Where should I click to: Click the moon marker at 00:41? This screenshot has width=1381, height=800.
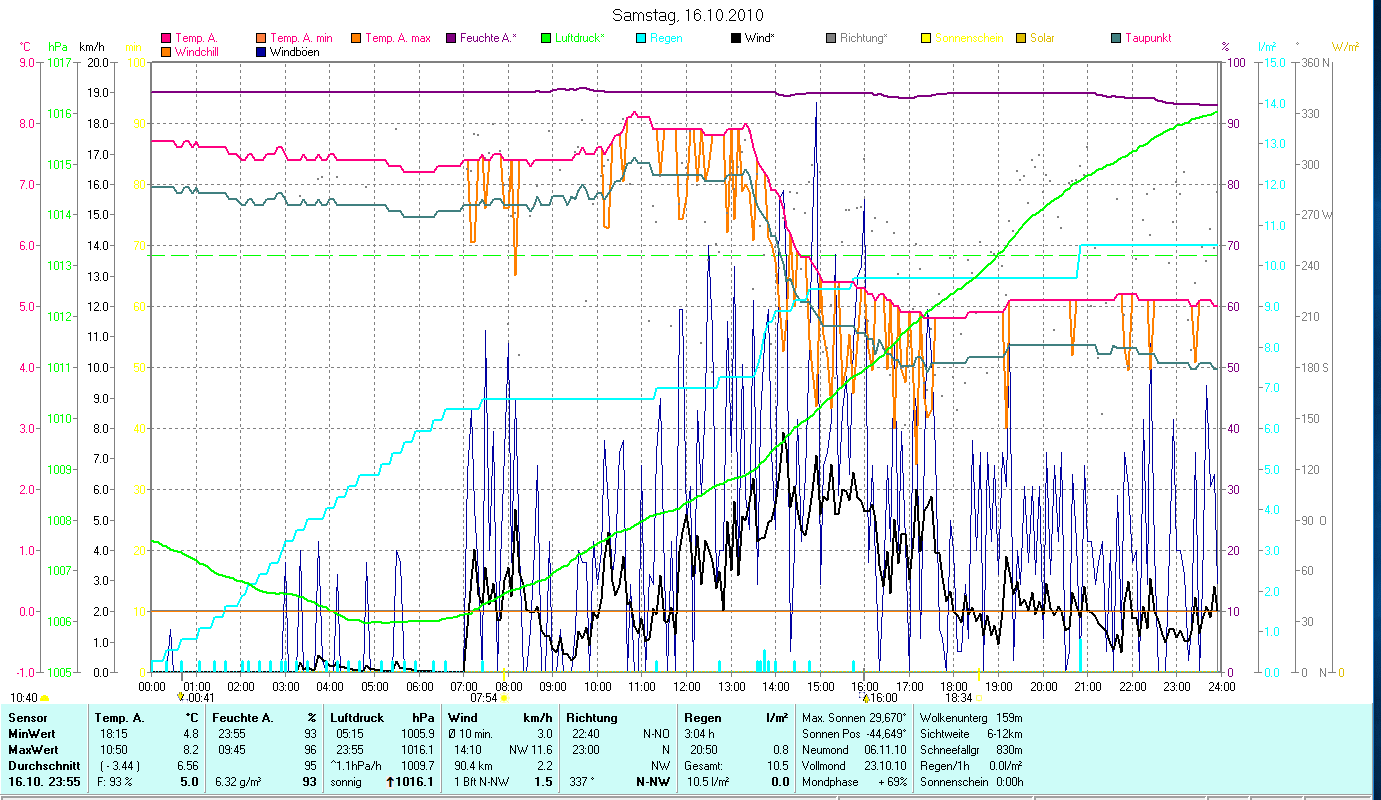coord(181,696)
